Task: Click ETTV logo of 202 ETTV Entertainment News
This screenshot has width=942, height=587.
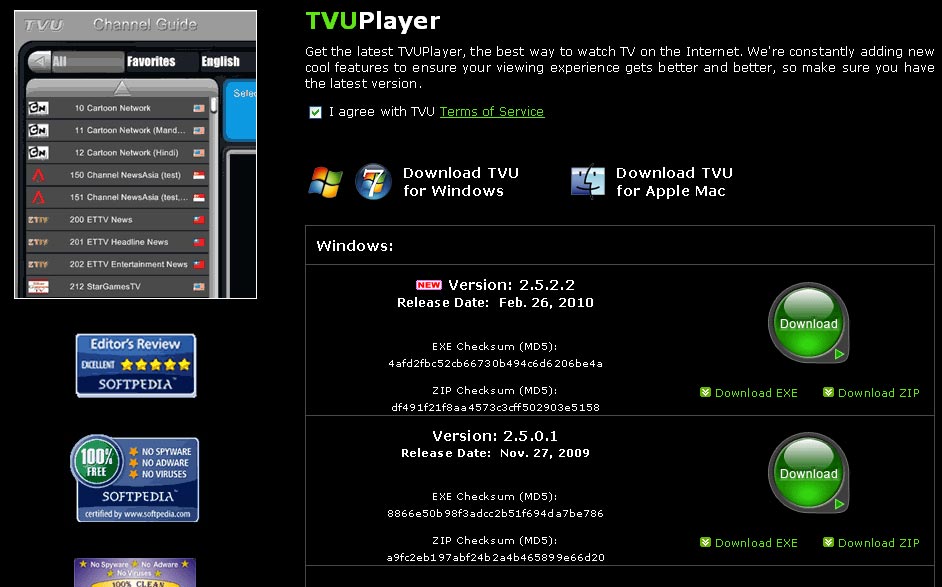Action: 38,264
